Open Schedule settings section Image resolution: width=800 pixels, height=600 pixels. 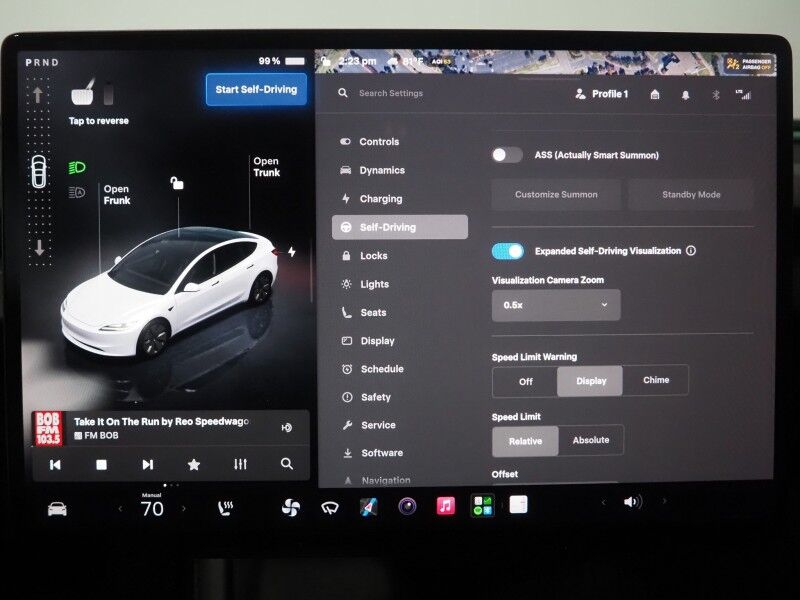click(401, 369)
